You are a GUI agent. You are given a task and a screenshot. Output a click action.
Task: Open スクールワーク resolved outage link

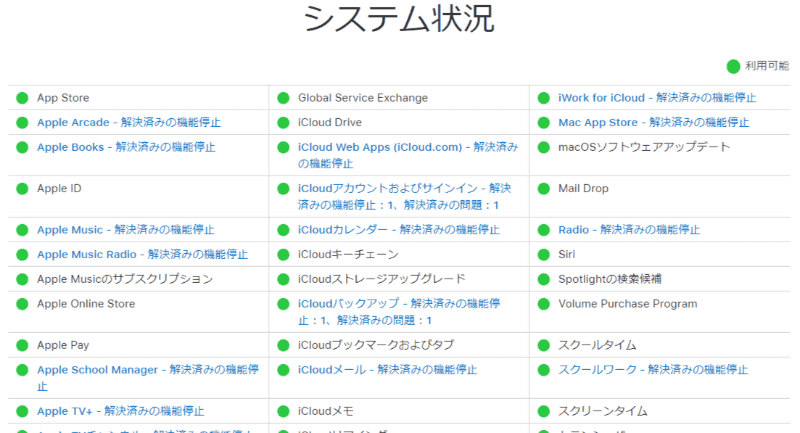653,370
